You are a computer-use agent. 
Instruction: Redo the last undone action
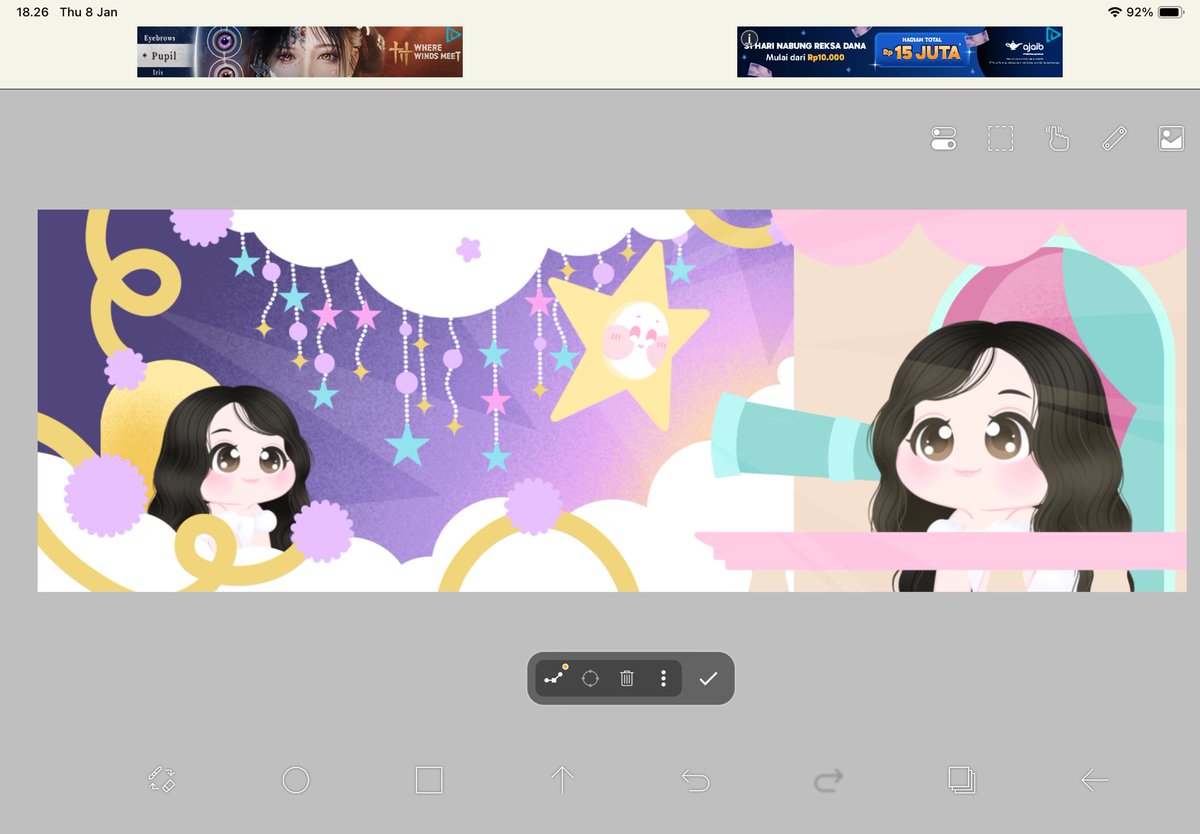click(829, 781)
